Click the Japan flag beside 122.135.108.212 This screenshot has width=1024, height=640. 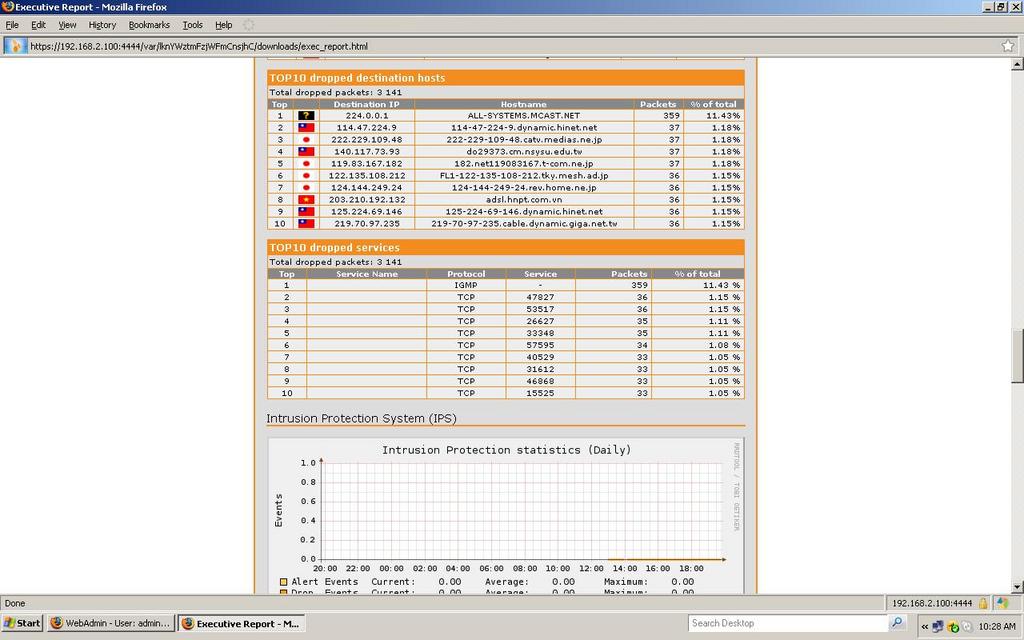click(x=306, y=176)
